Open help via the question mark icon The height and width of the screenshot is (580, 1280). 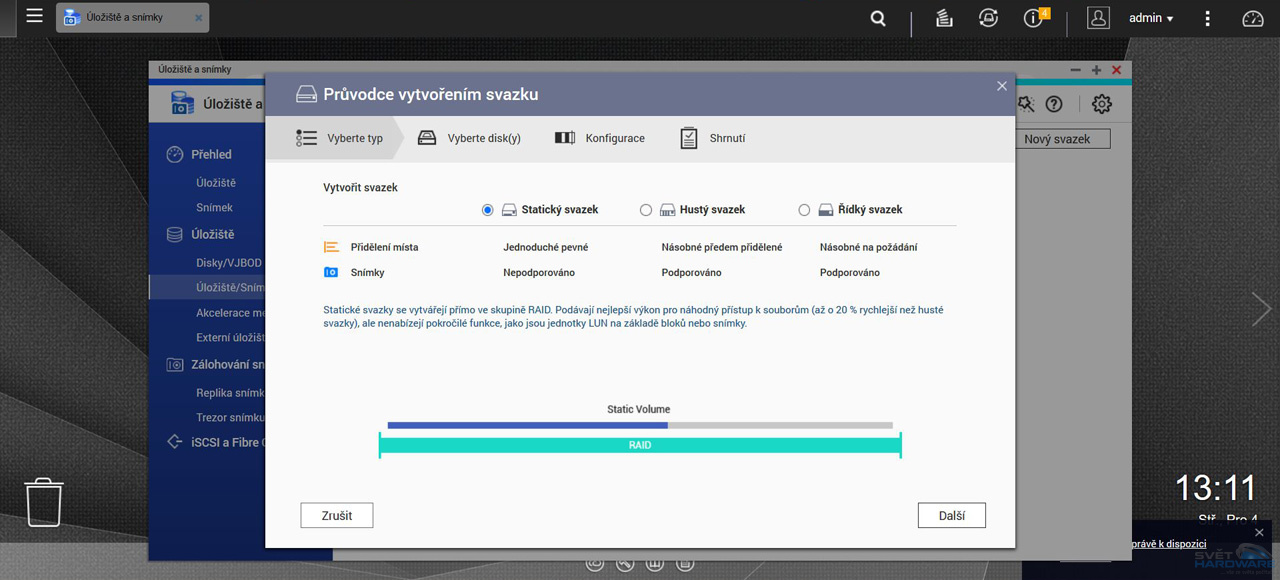point(1053,103)
